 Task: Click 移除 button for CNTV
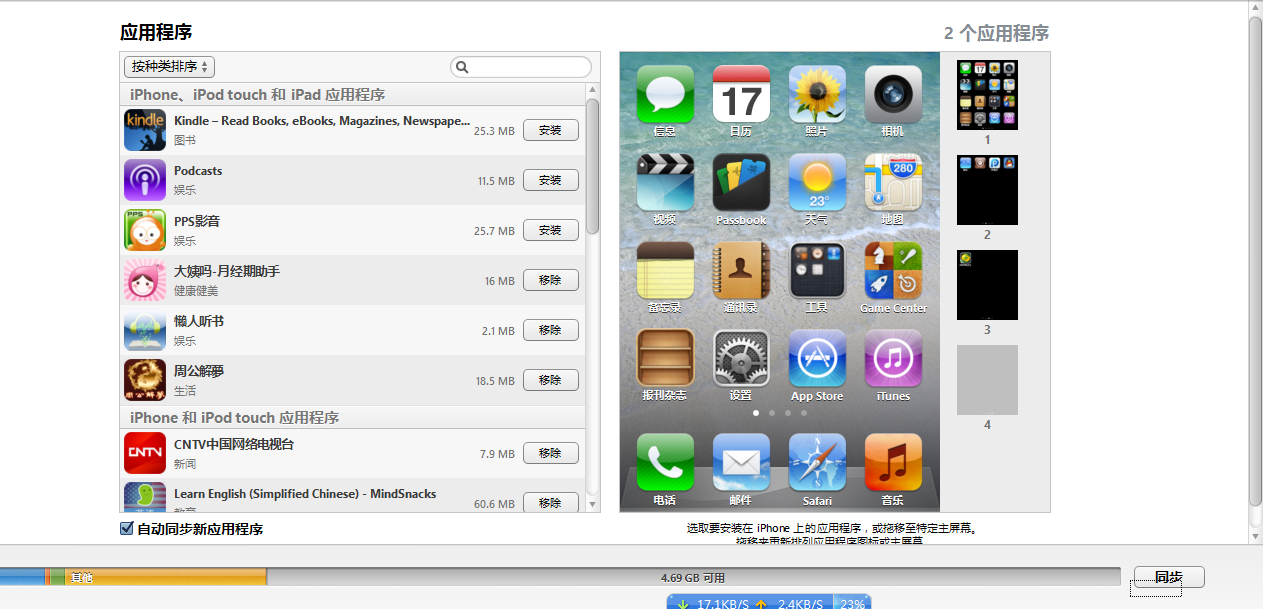550,453
